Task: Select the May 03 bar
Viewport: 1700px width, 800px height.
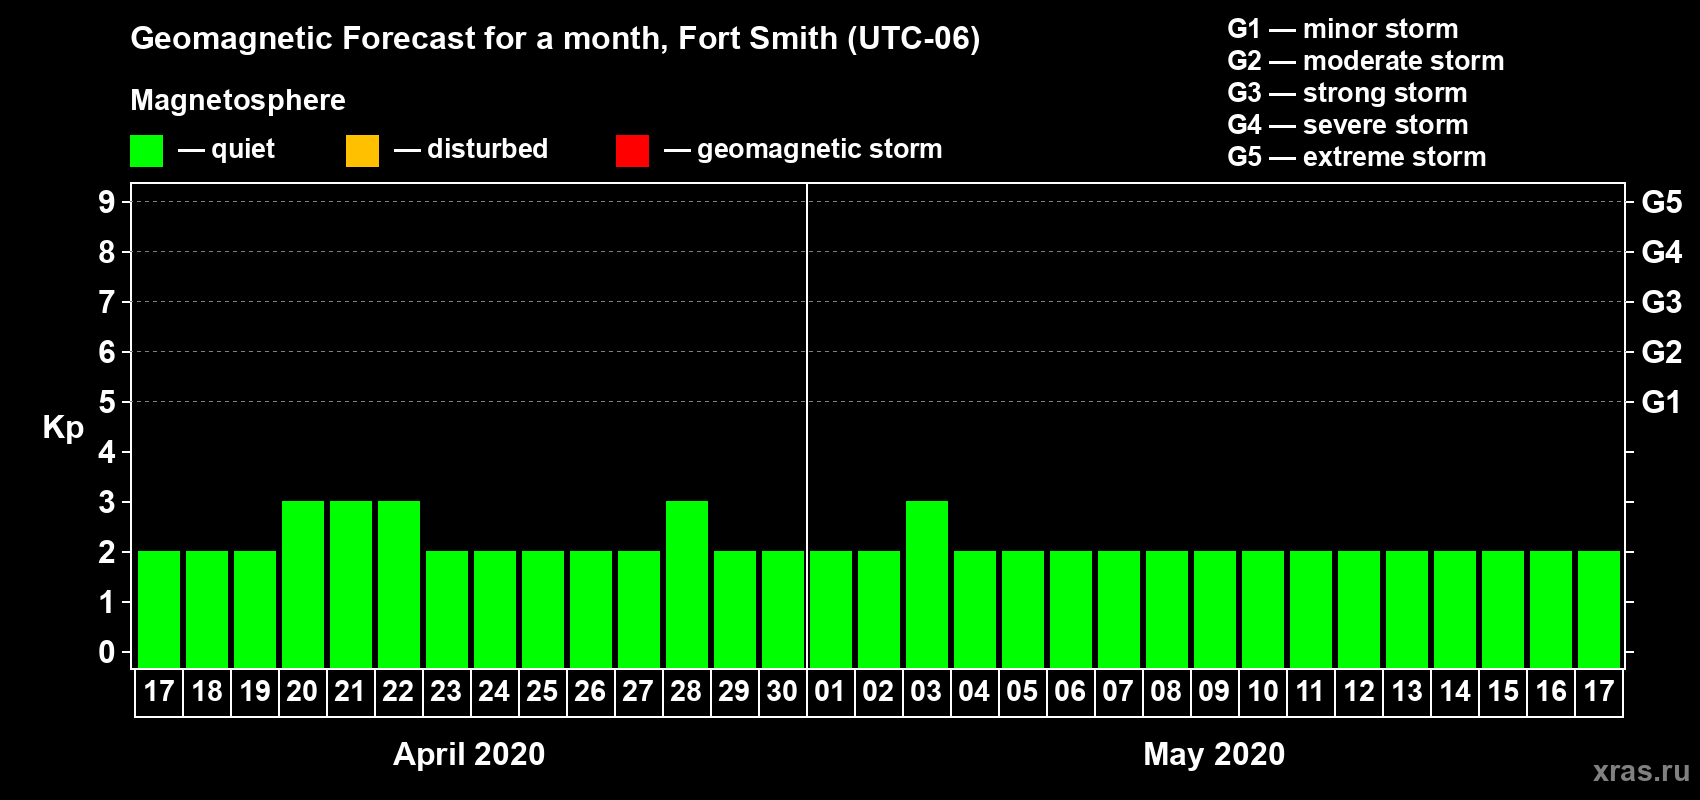Action: tap(927, 584)
